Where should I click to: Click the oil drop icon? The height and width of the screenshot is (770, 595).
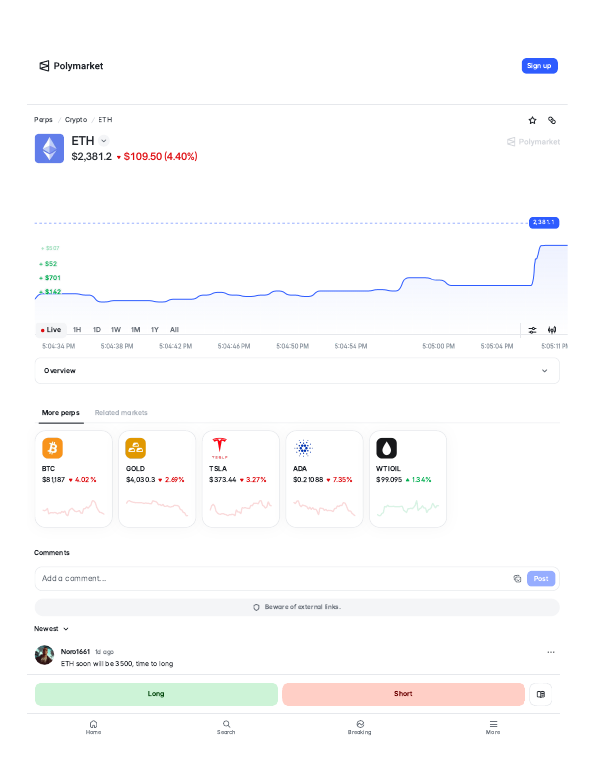click(386, 448)
